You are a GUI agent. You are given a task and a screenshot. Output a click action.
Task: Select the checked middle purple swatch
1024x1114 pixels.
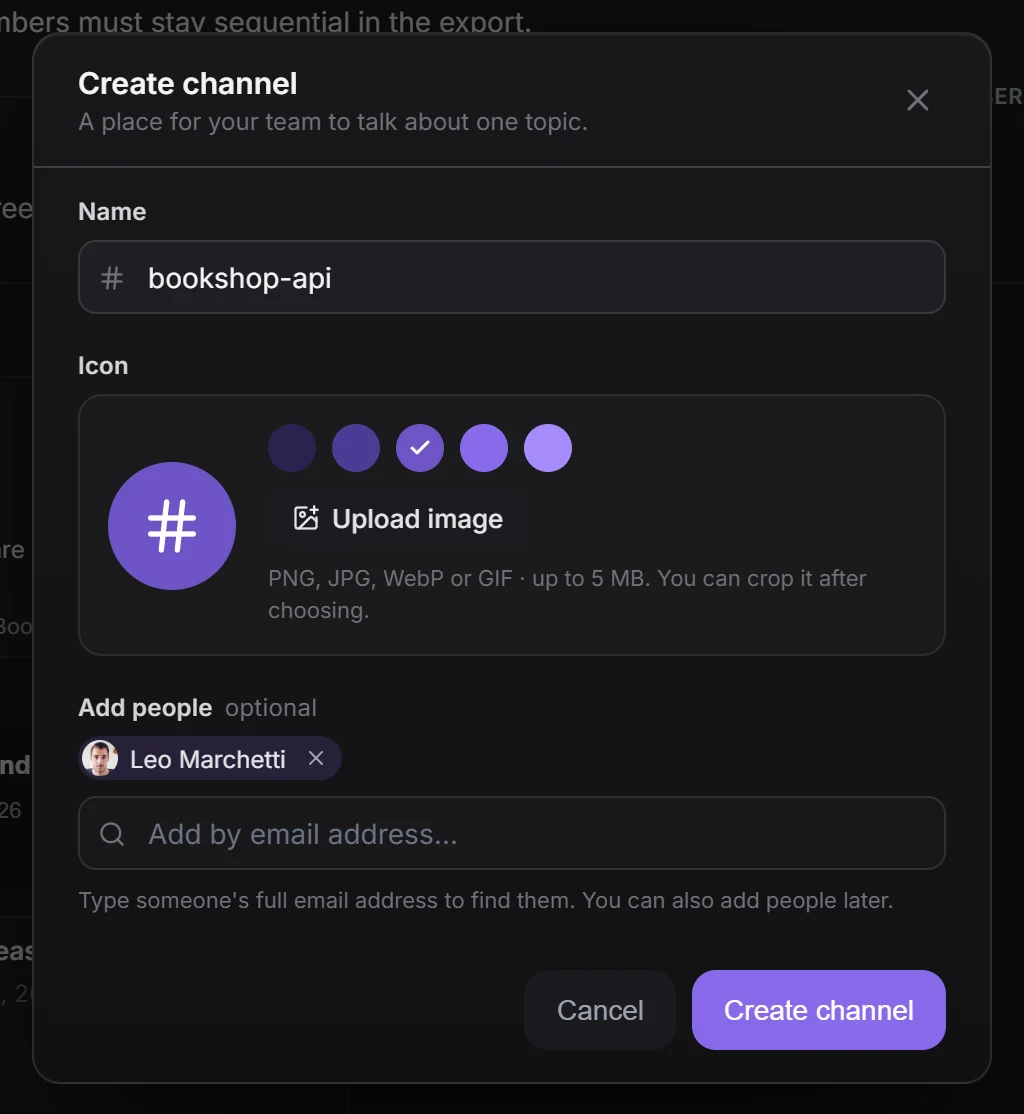click(x=420, y=448)
